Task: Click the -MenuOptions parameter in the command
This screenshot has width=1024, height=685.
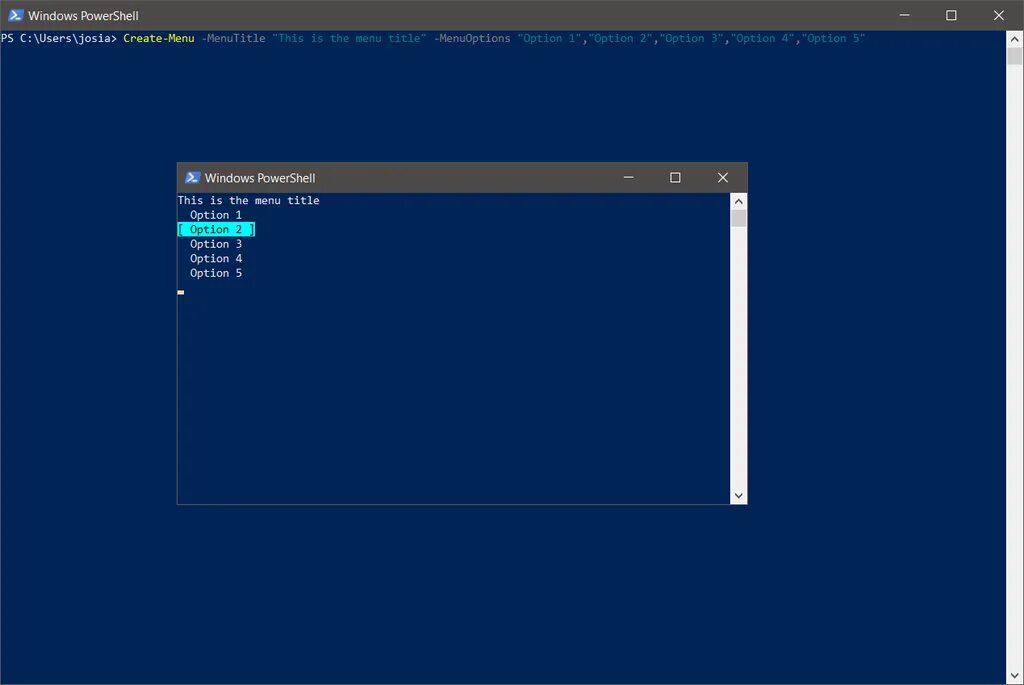Action: click(472, 39)
